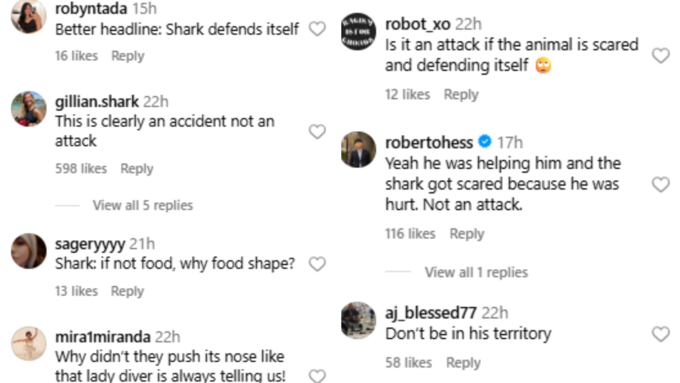Image resolution: width=680 pixels, height=383 pixels.
Task: Like gillian.shark's comment with the heart
Action: coord(317,131)
